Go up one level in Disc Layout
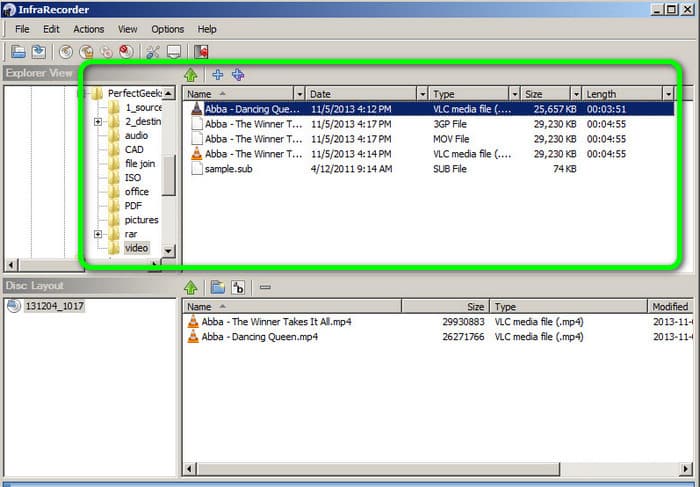700x487 pixels. [x=191, y=287]
